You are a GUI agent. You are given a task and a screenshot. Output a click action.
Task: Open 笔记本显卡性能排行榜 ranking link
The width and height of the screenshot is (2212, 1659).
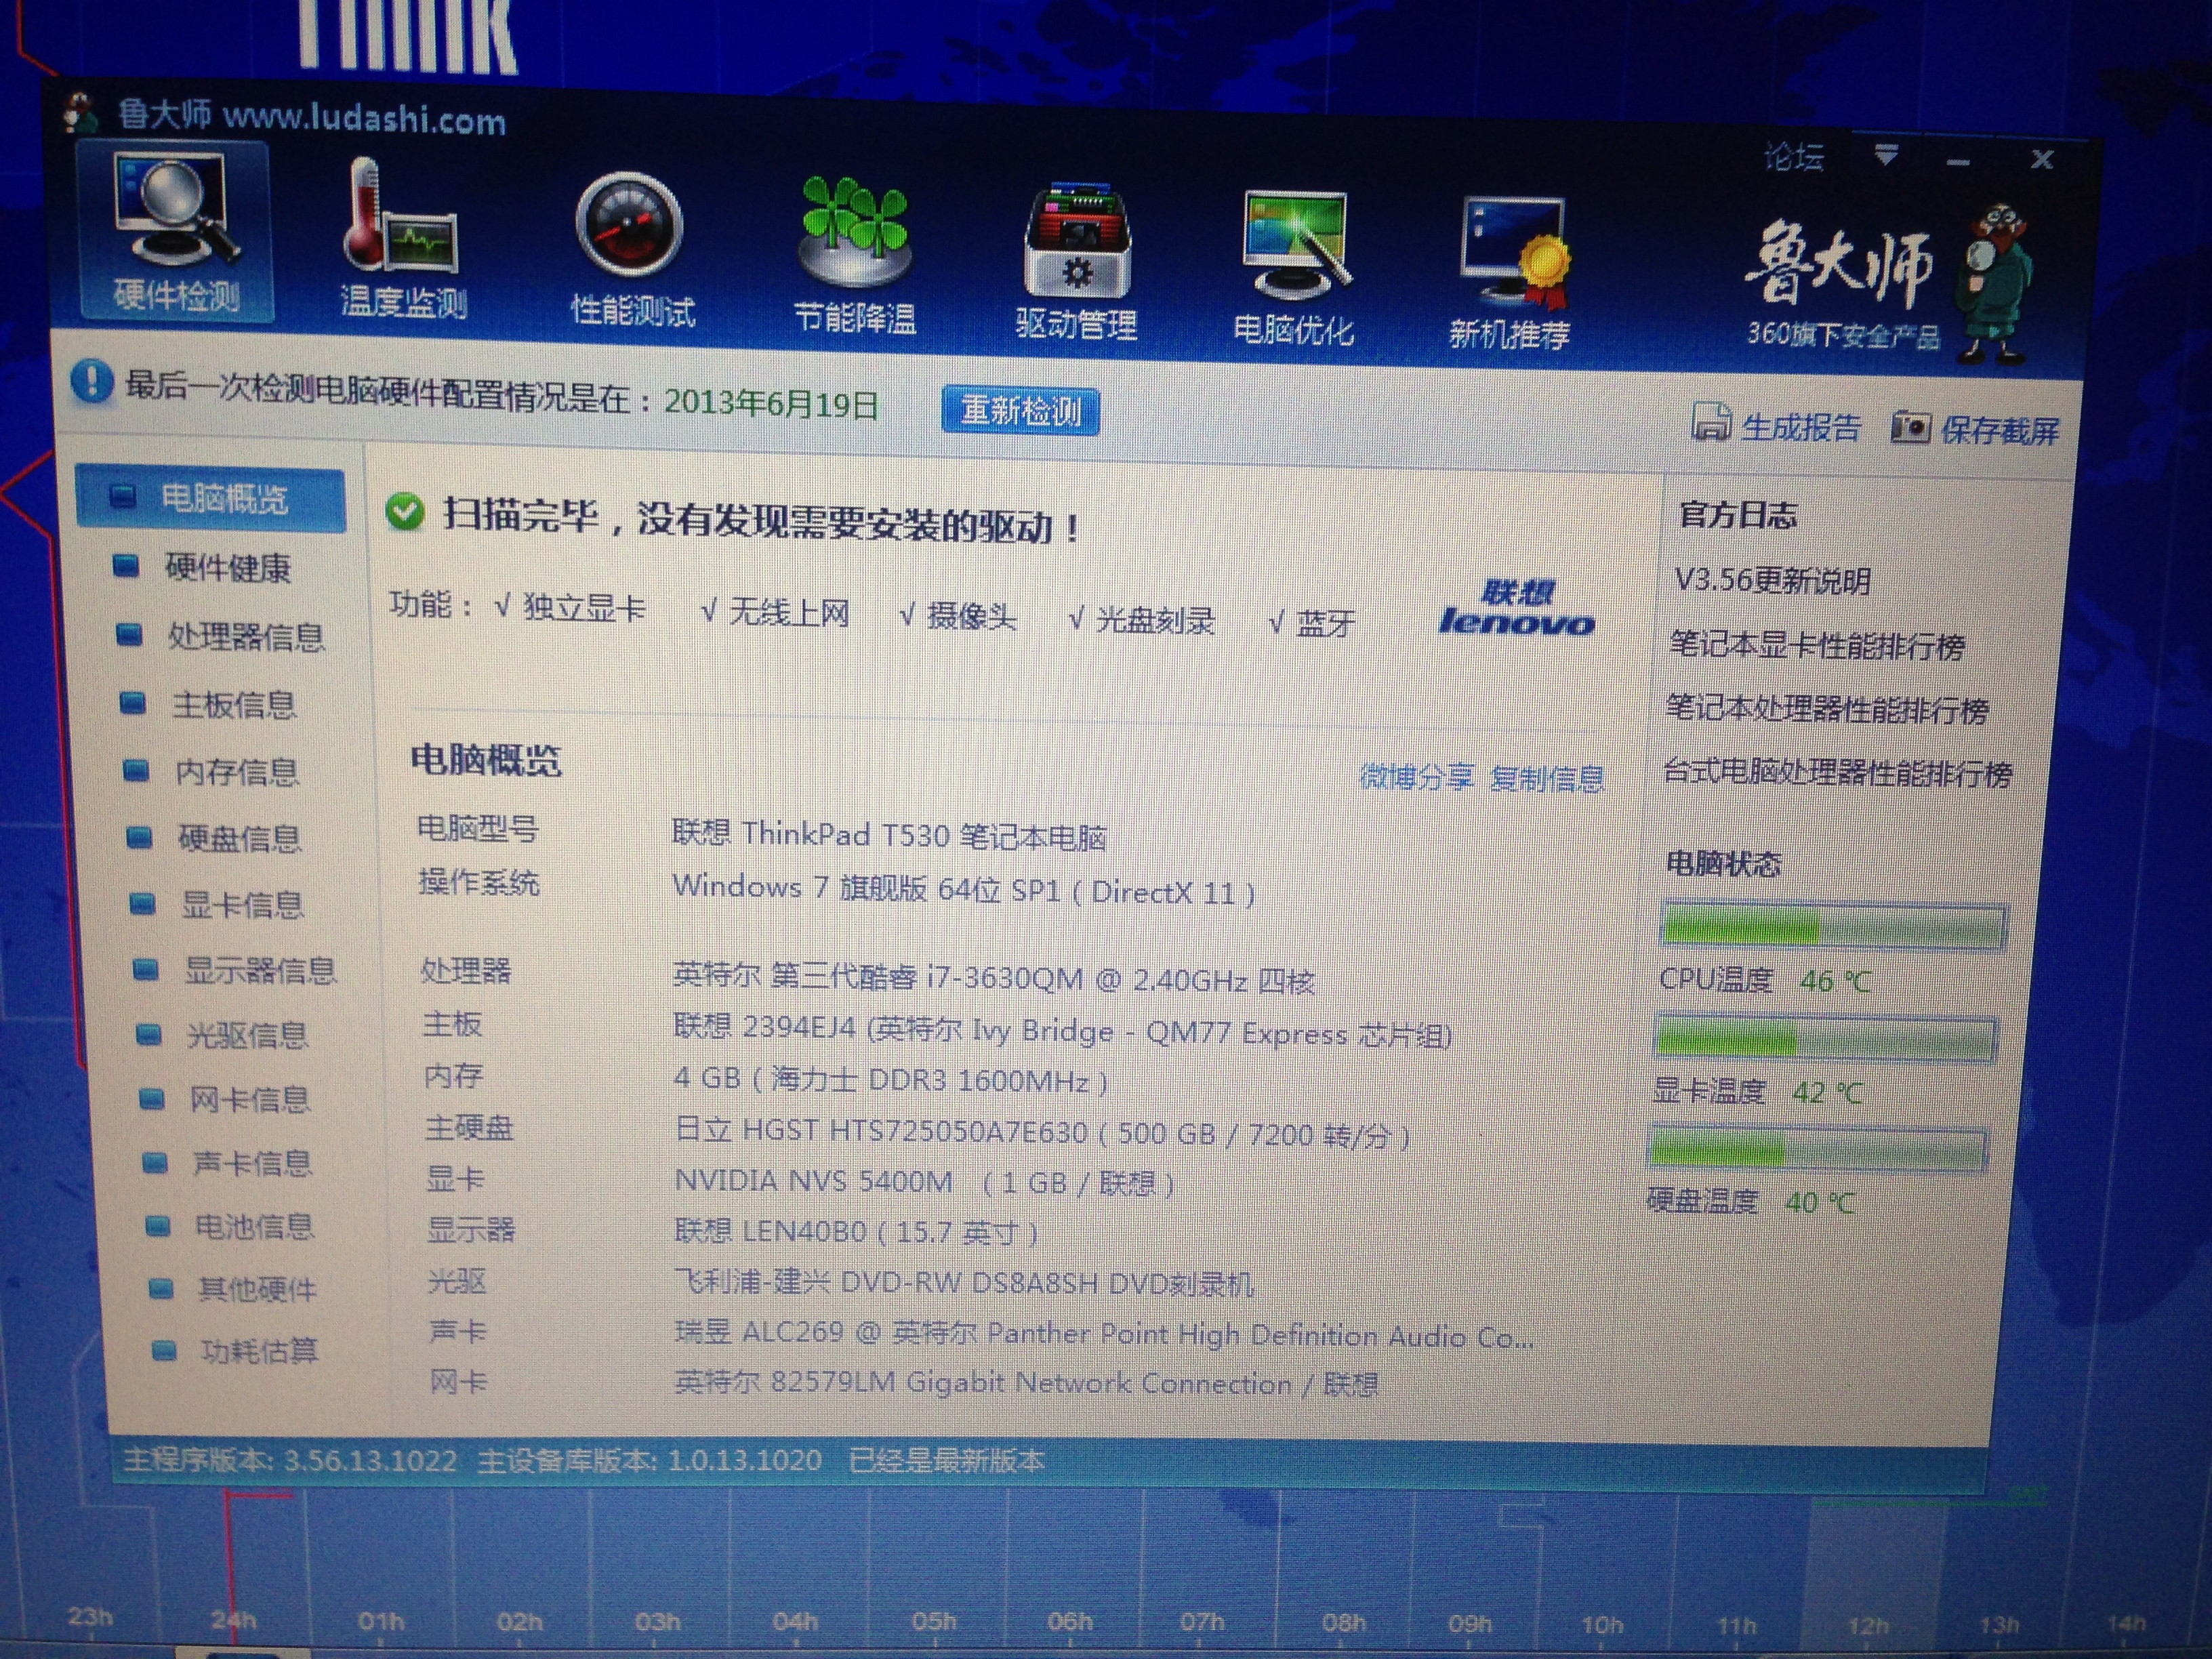1817,645
